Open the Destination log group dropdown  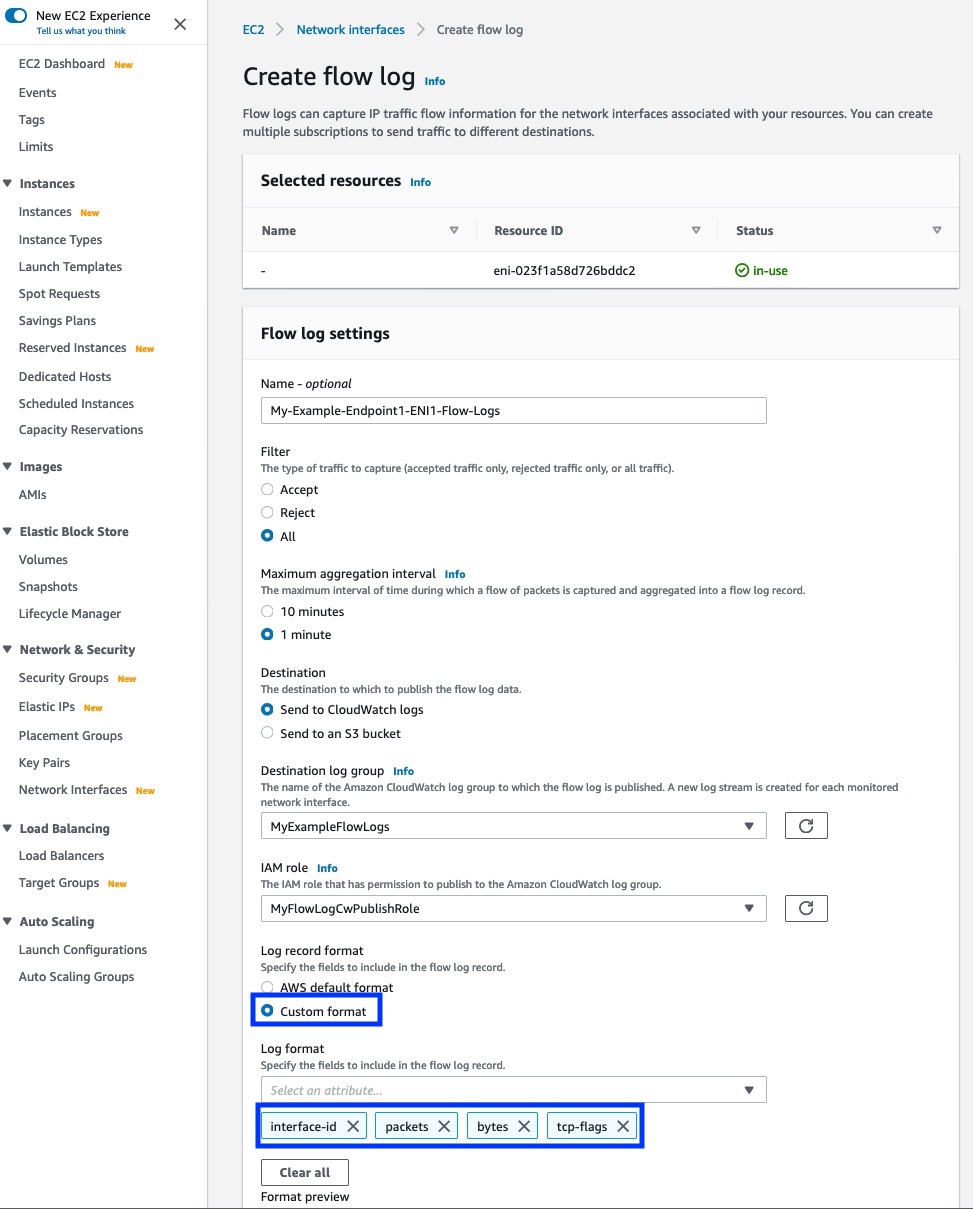513,826
